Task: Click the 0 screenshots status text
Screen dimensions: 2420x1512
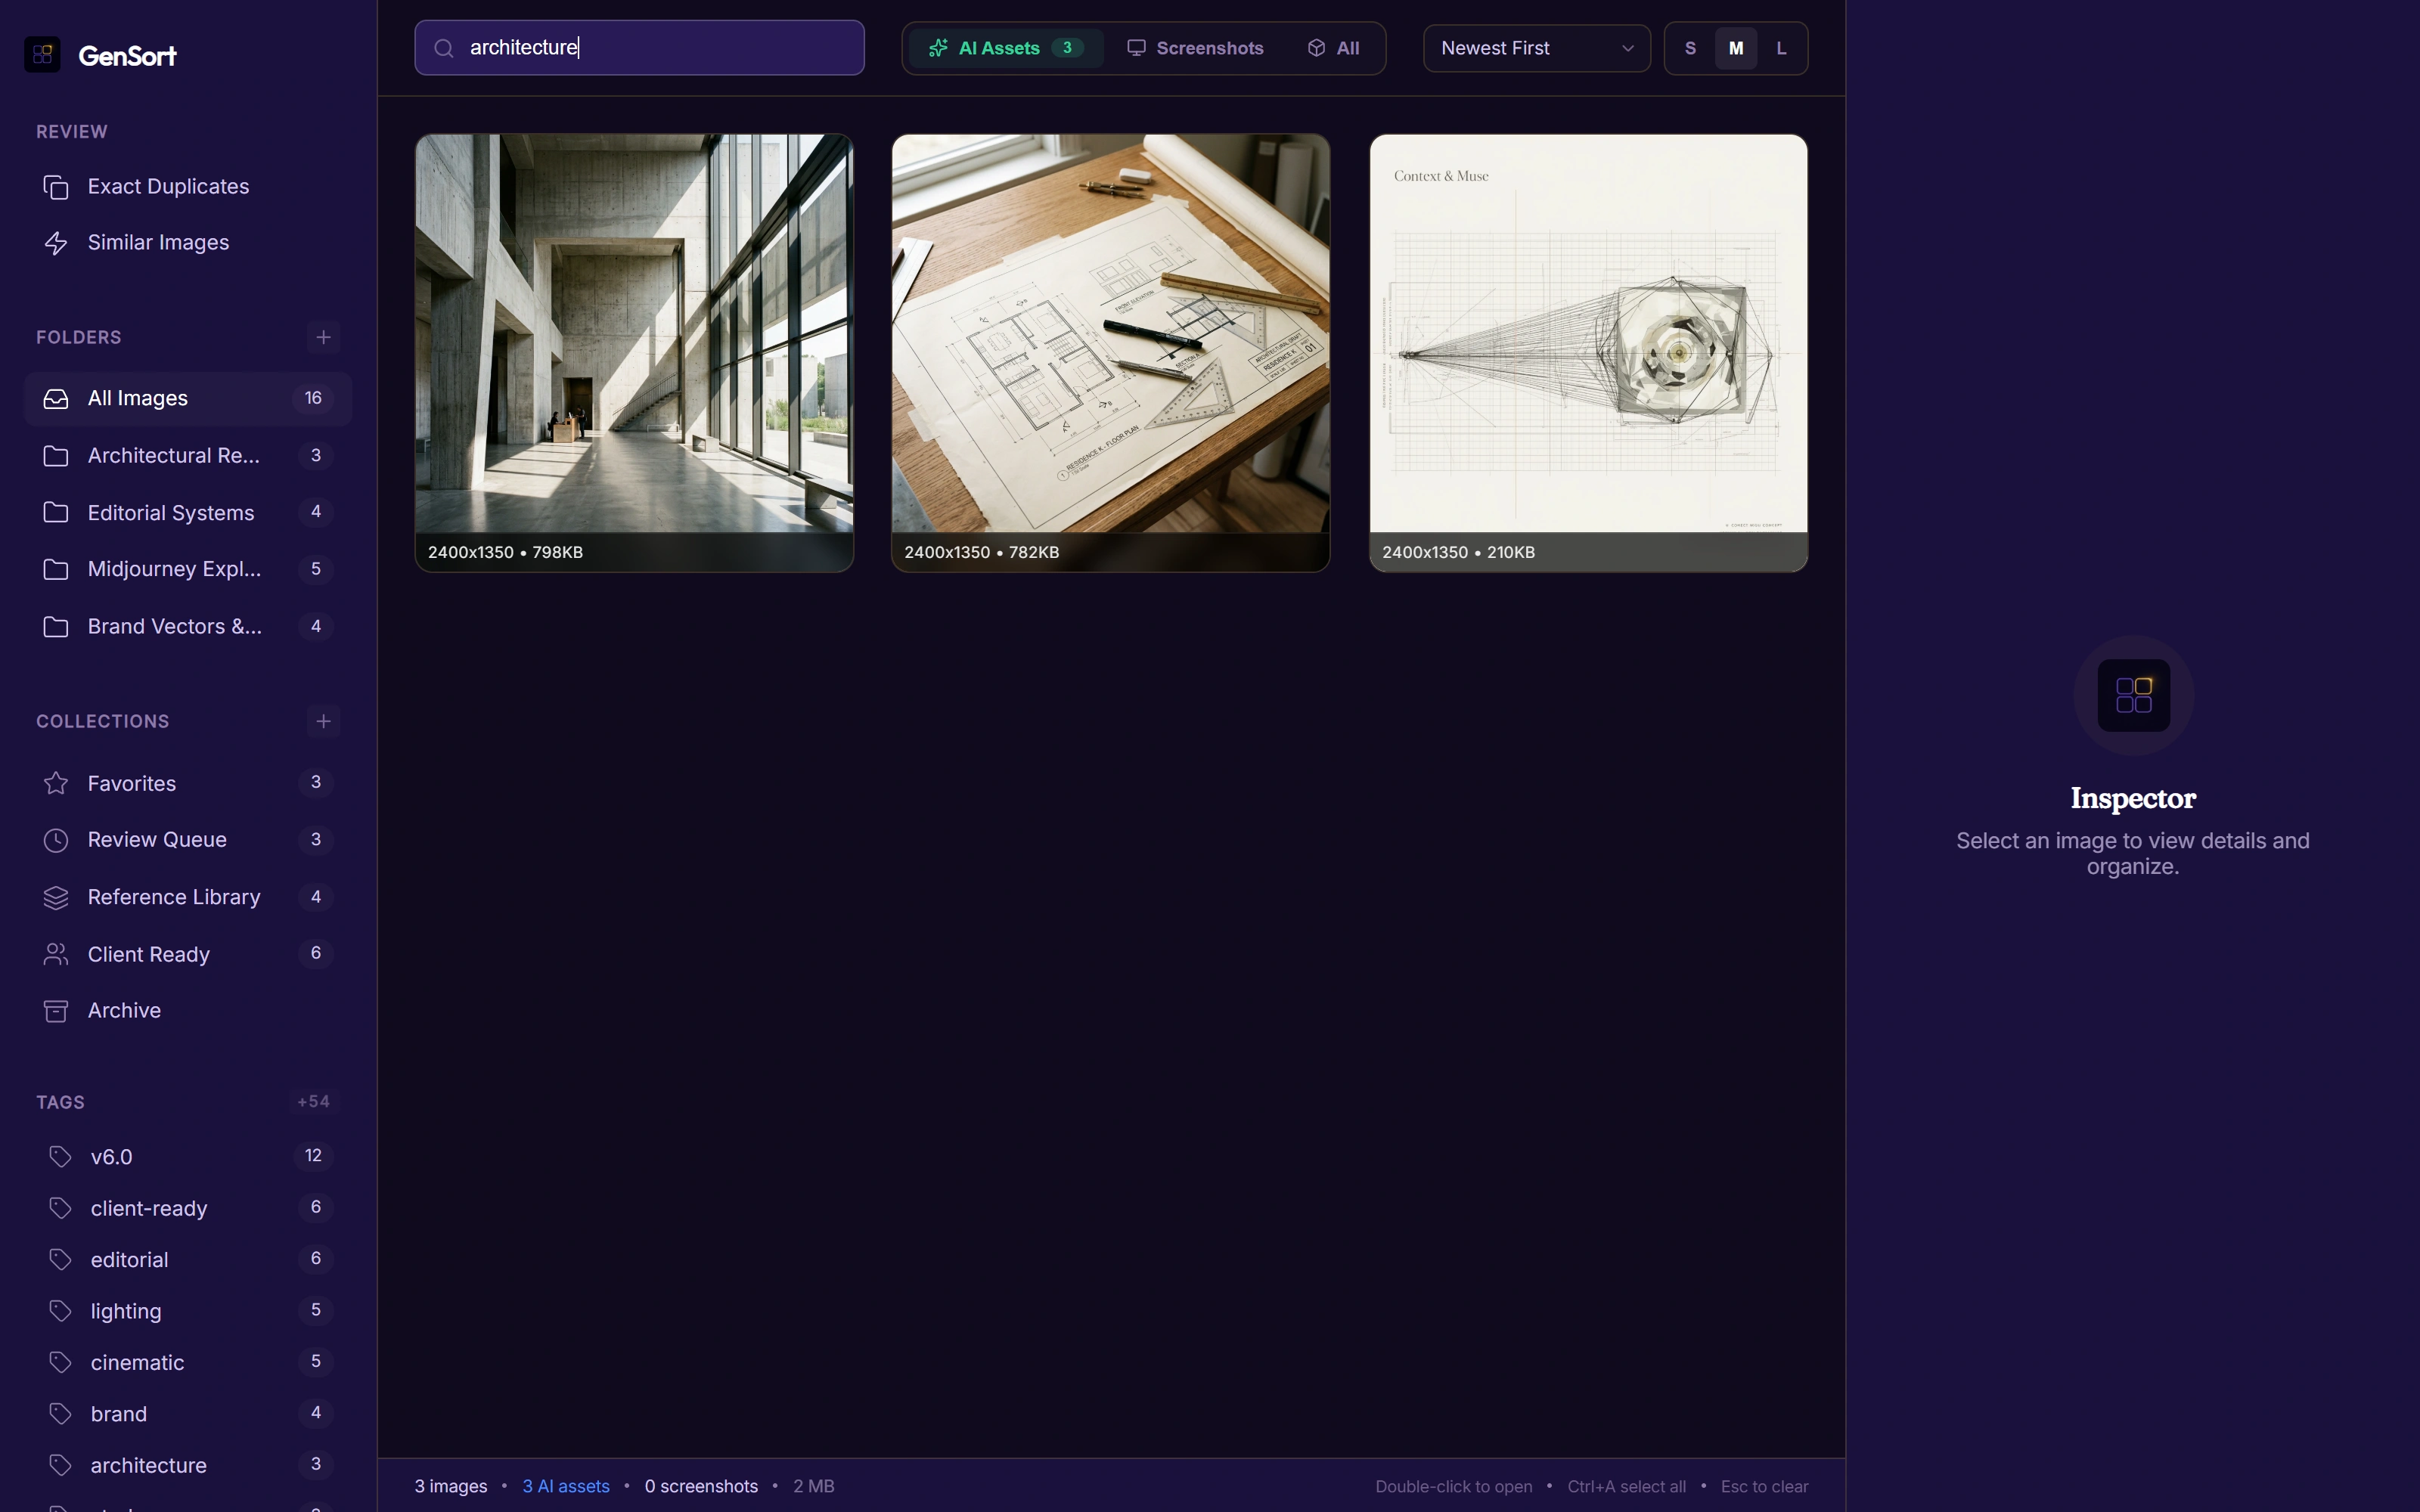Action: pos(701,1486)
